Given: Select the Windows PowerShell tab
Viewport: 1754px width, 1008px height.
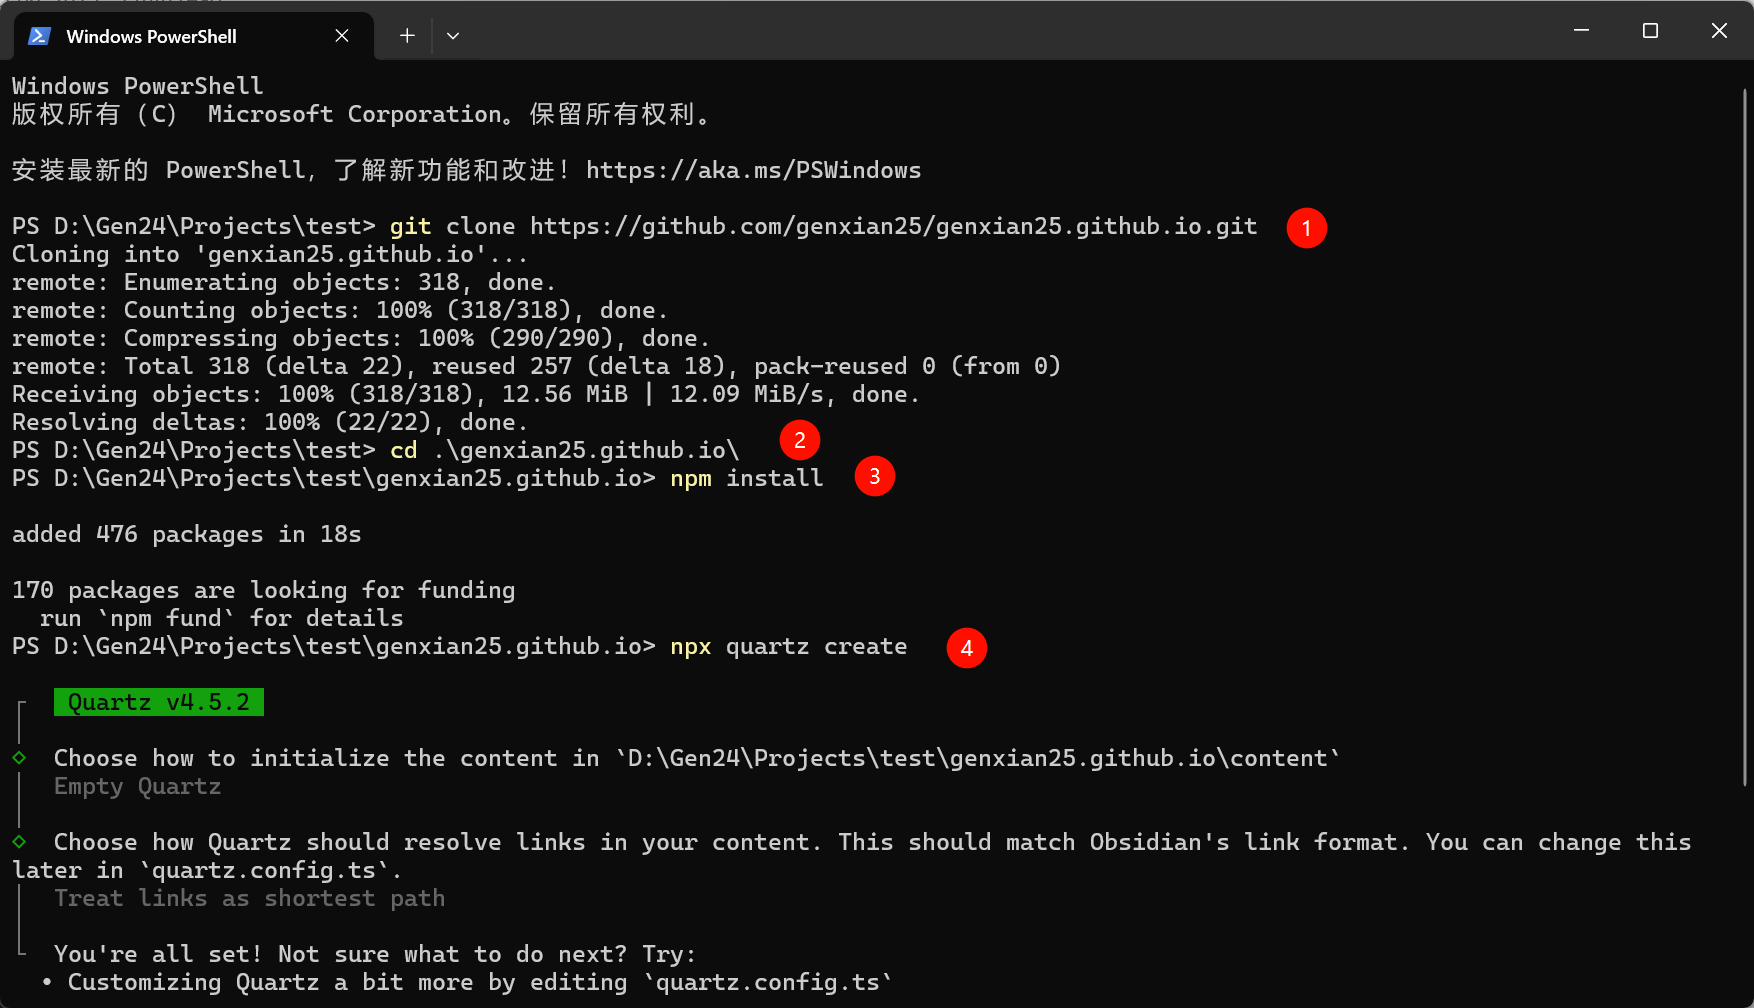Looking at the screenshot, I should tap(151, 36).
